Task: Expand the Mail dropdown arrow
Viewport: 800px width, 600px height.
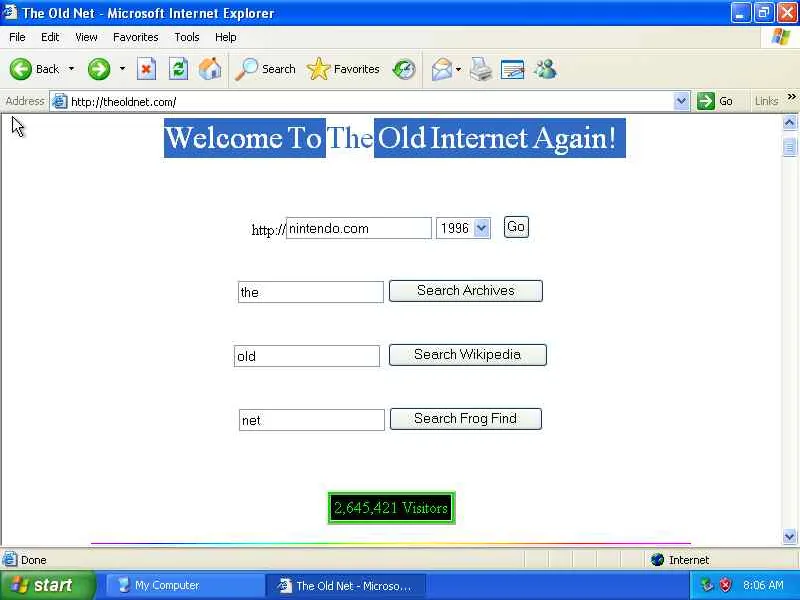Action: coord(458,69)
